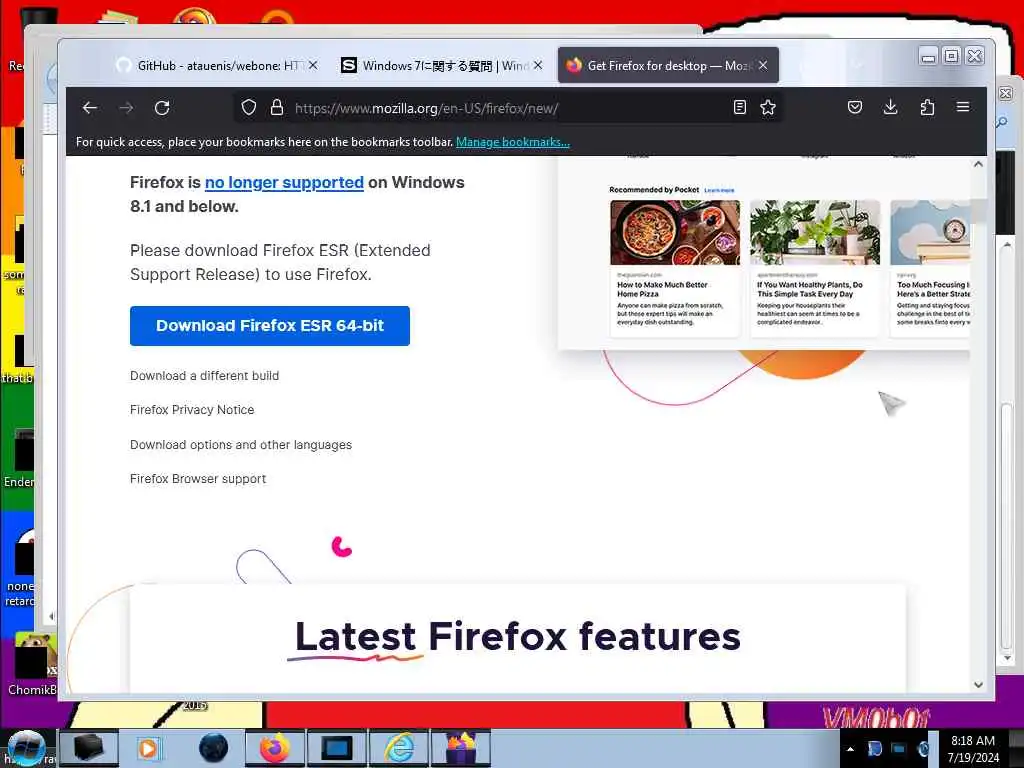Click the pizza article thumbnail
Image resolution: width=1024 pixels, height=768 pixels.
click(x=675, y=232)
